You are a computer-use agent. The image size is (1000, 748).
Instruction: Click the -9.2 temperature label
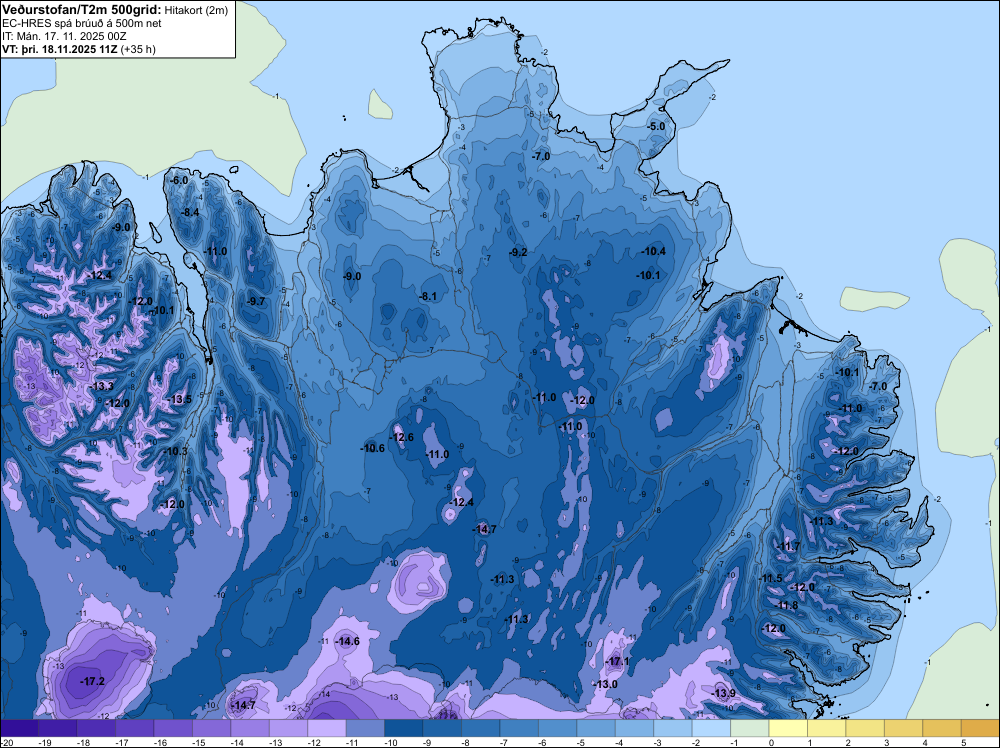point(518,253)
